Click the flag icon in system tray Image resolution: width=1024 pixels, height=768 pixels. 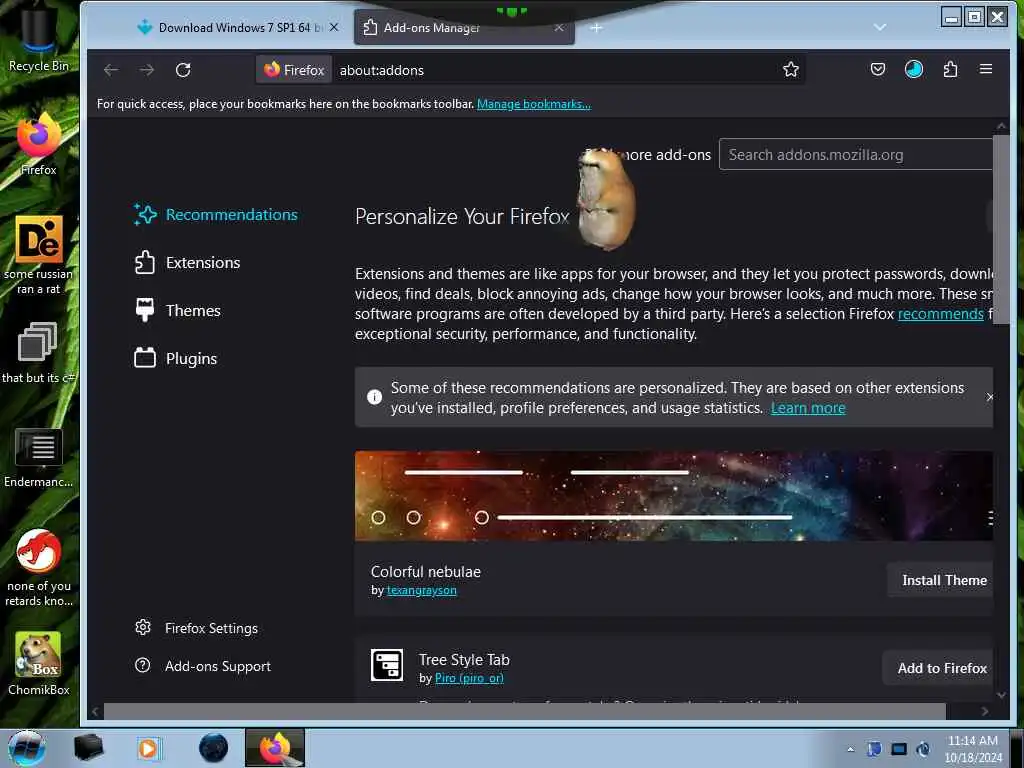pos(874,749)
